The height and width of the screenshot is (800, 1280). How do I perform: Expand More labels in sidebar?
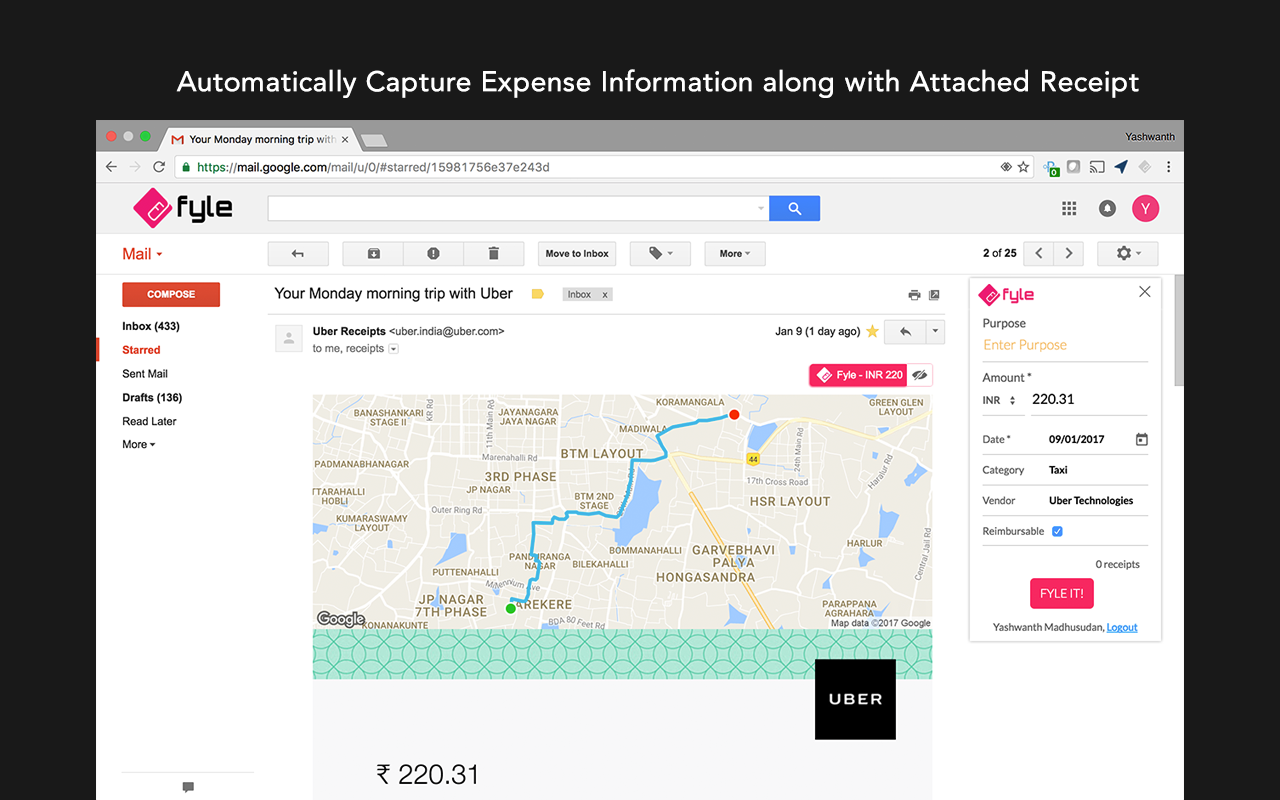(139, 445)
